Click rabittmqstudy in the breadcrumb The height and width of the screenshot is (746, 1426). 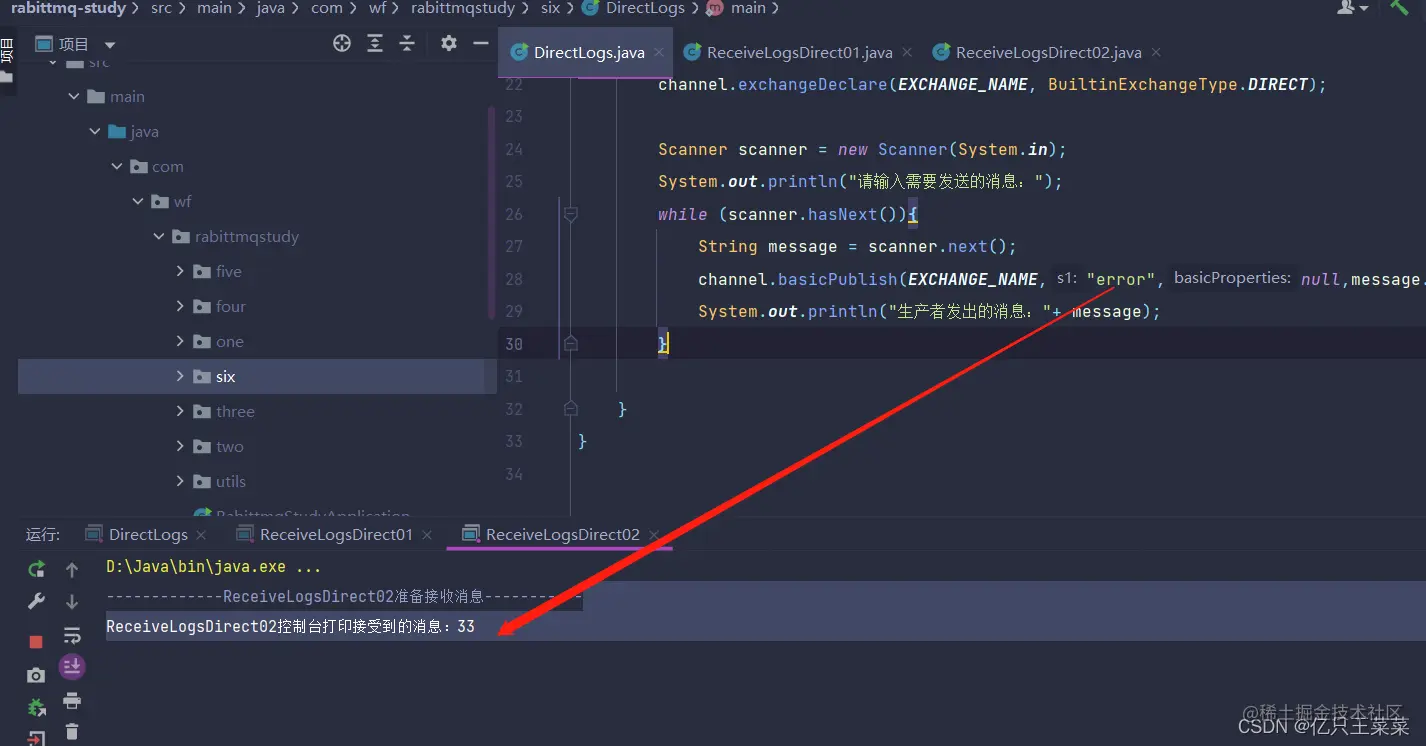click(463, 8)
